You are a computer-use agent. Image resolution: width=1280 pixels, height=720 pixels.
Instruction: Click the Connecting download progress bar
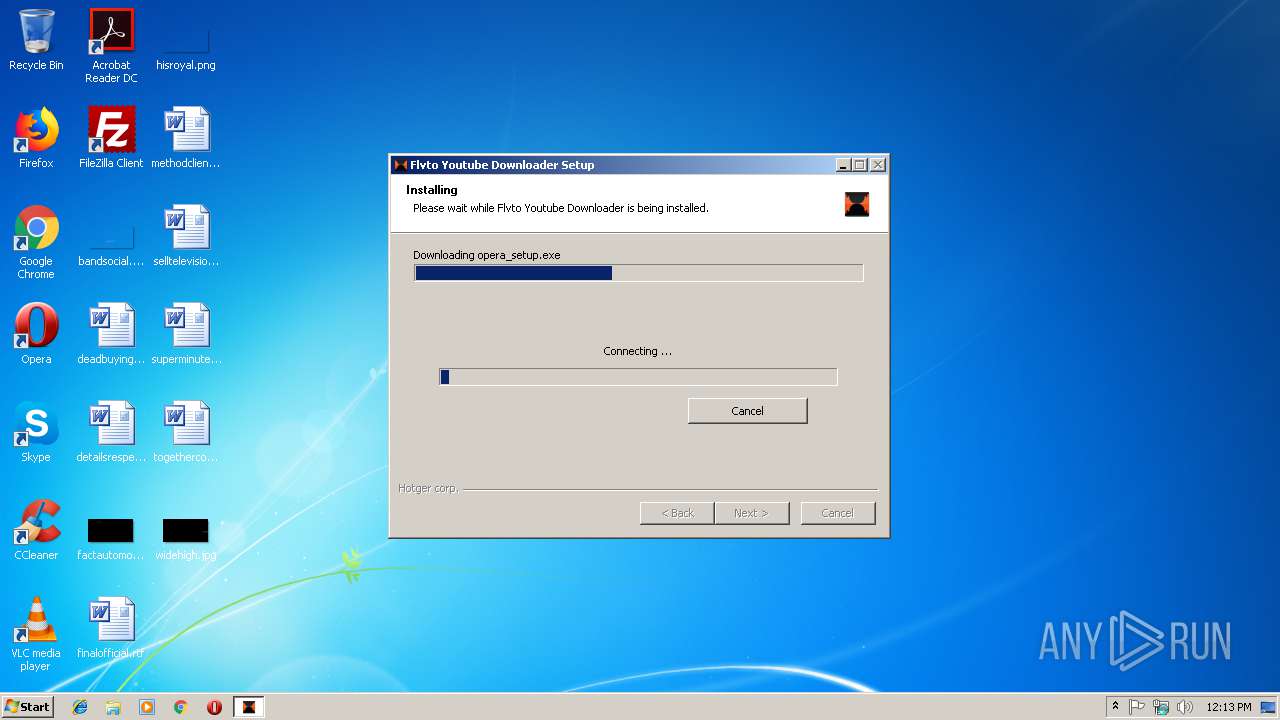click(638, 377)
